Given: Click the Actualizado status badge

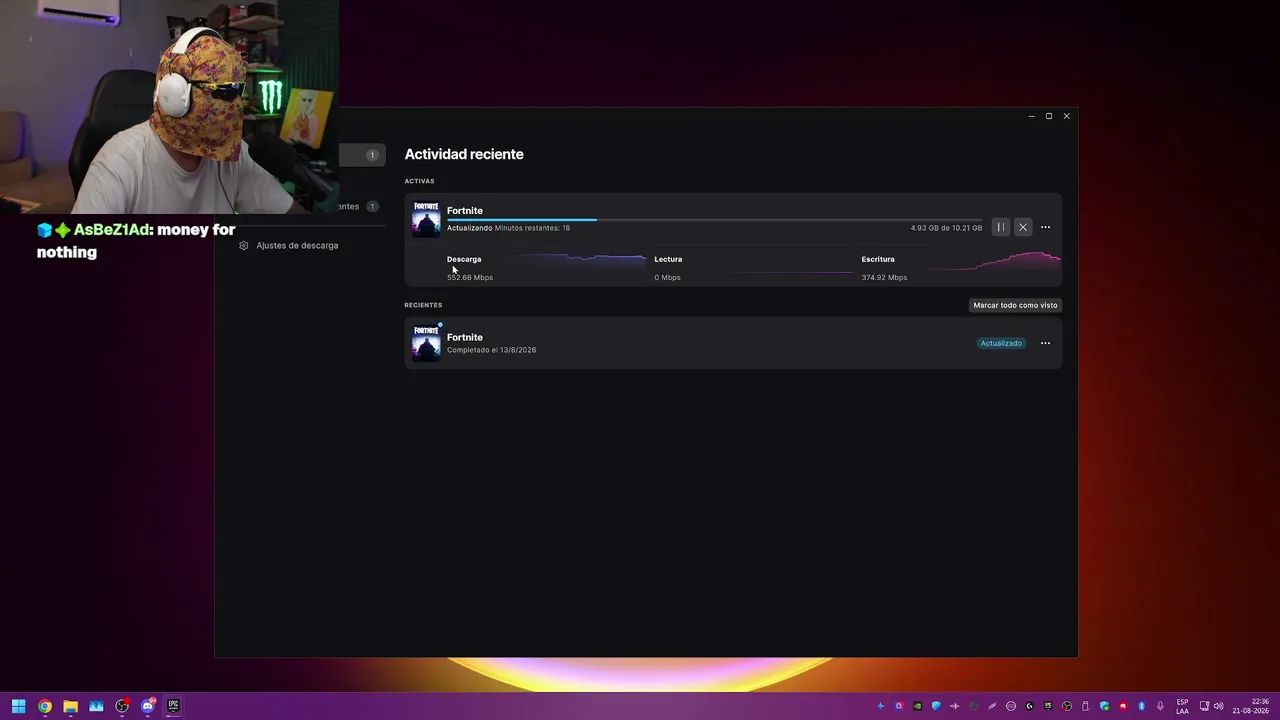Looking at the screenshot, I should pos(1001,343).
